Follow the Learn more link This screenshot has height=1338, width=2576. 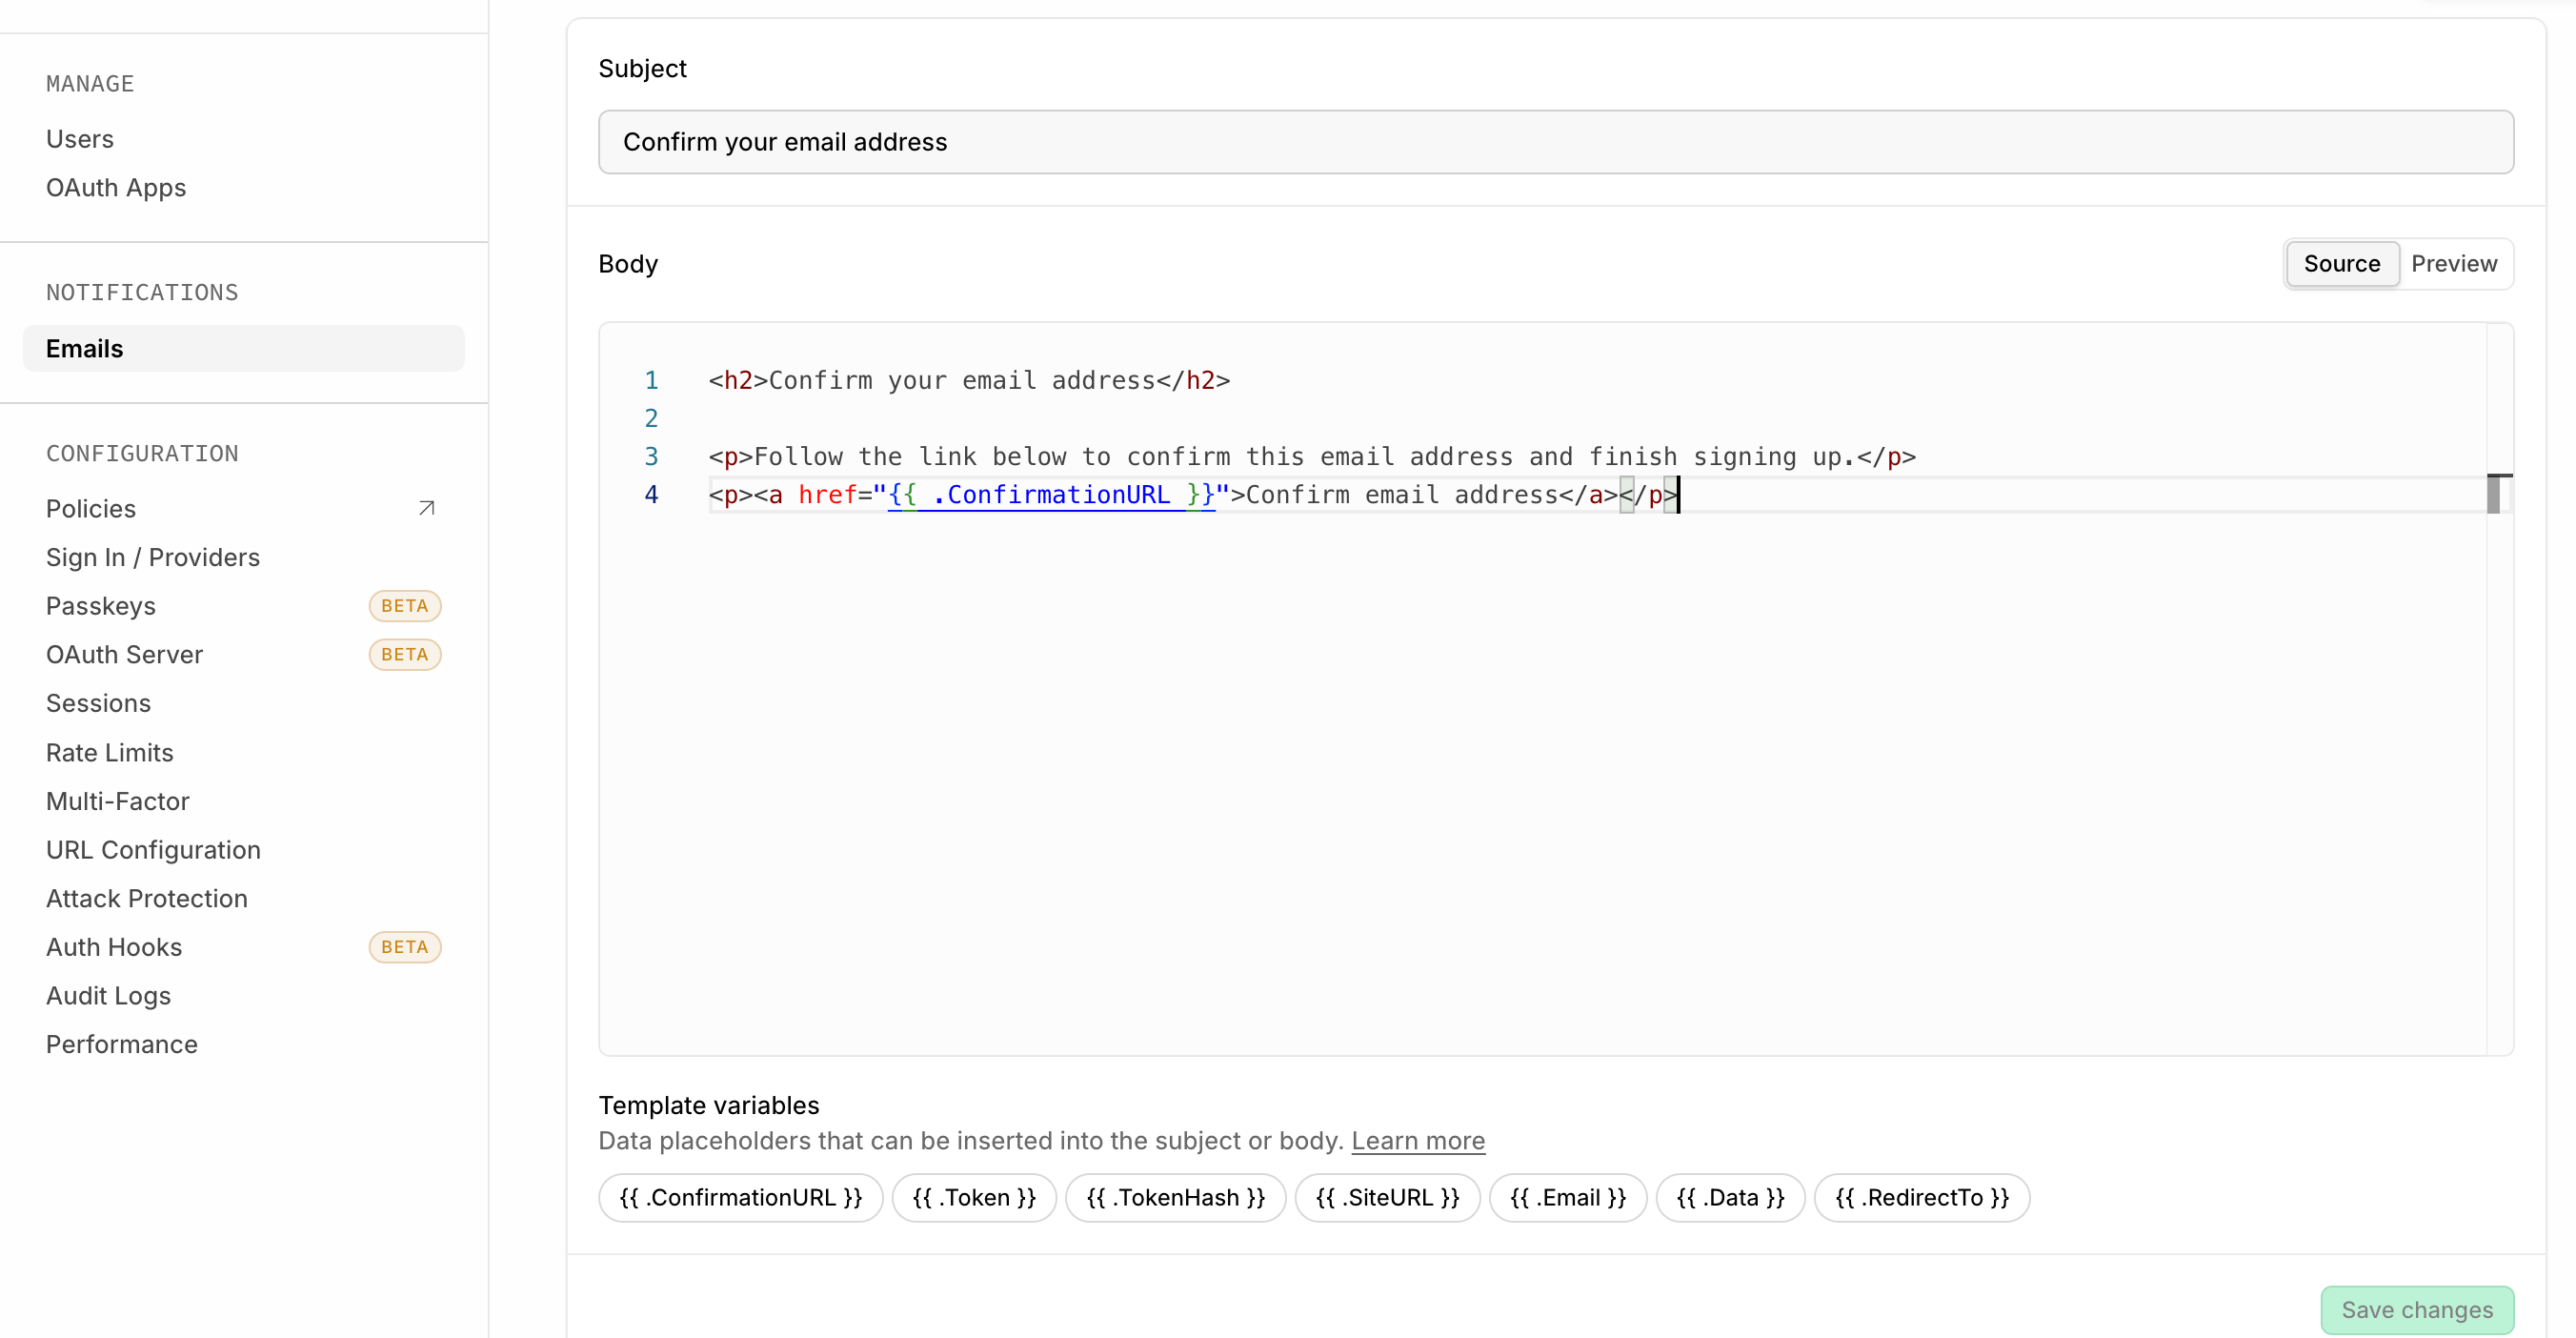click(x=1418, y=1140)
